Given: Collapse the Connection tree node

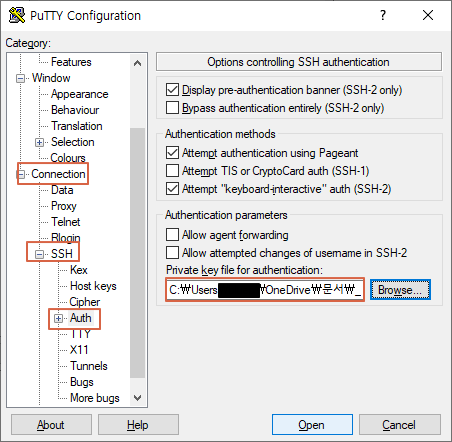Looking at the screenshot, I should click(x=21, y=174).
